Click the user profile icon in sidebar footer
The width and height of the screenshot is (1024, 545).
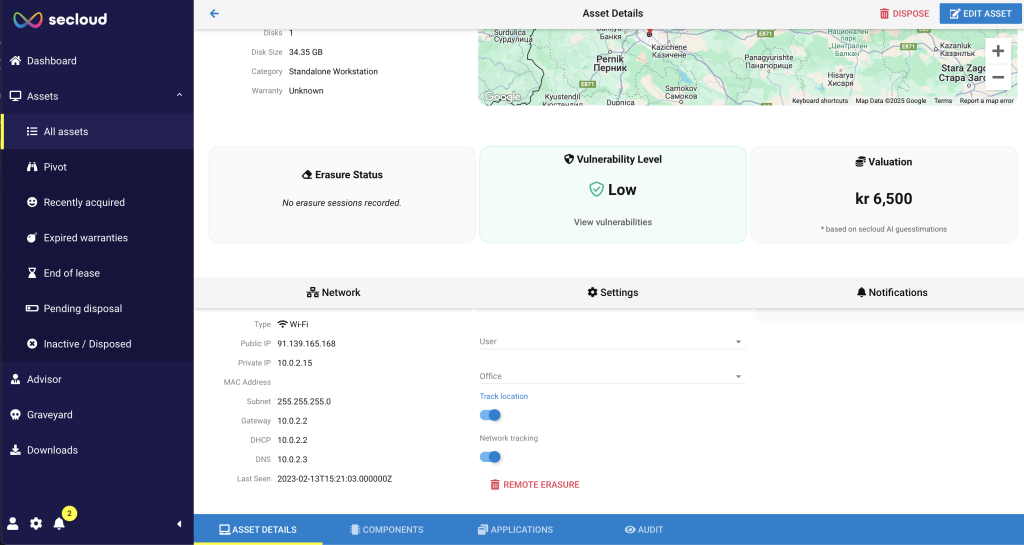(13, 523)
